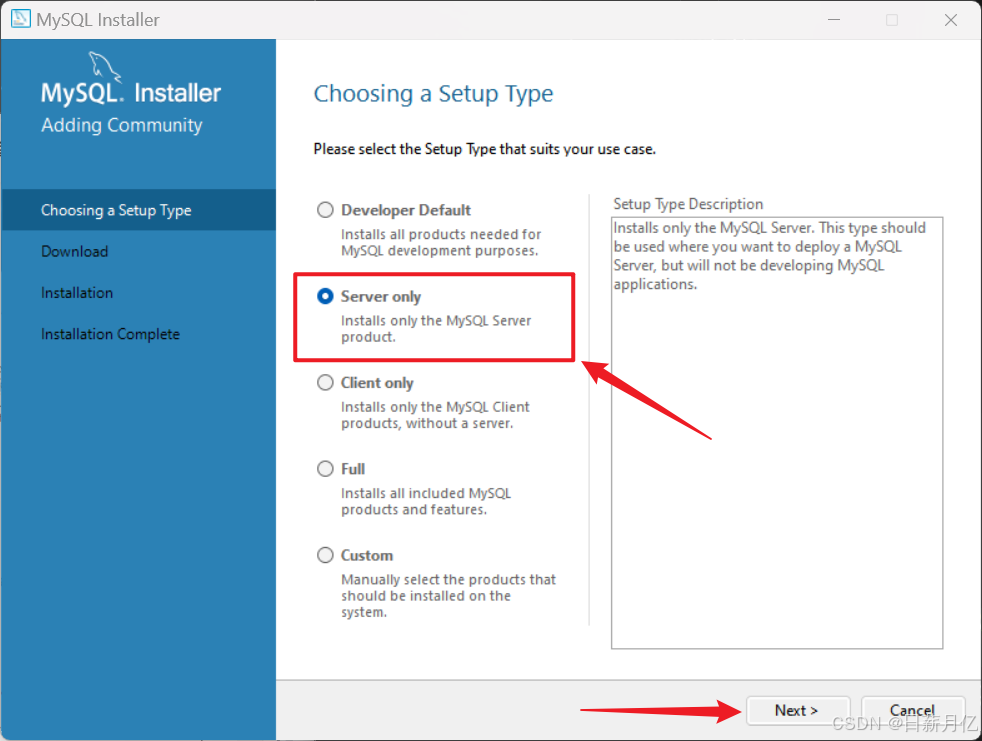Go to the Download step in sidebar
Viewport: 982px width, 741px height.
tap(75, 251)
